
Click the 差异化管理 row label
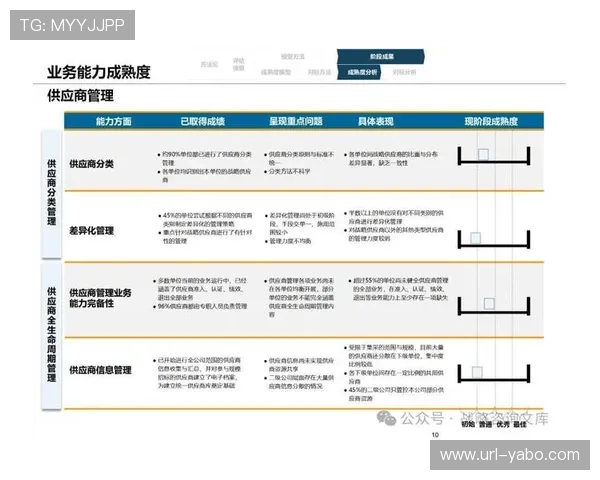[x=91, y=231]
